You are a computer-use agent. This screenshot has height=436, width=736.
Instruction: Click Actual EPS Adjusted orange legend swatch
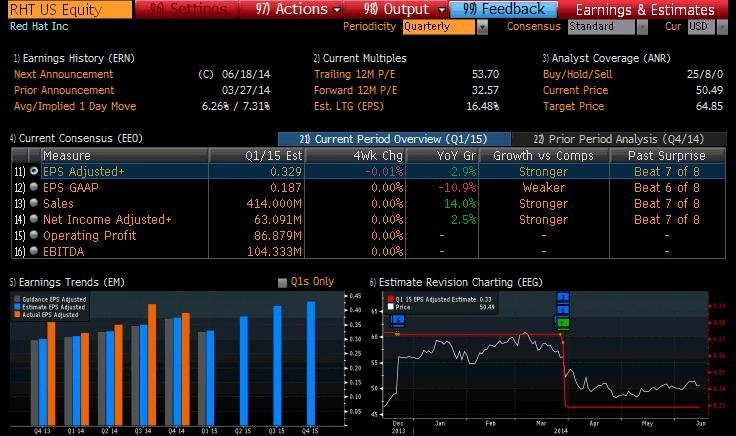click(17, 314)
